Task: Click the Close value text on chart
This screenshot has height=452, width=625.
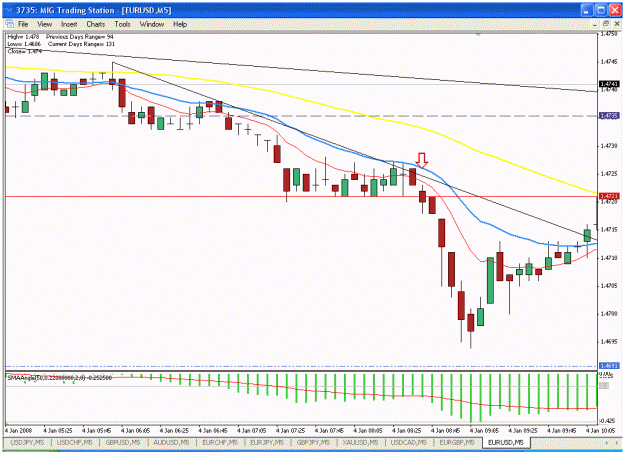Action: pyautogui.click(x=24, y=51)
